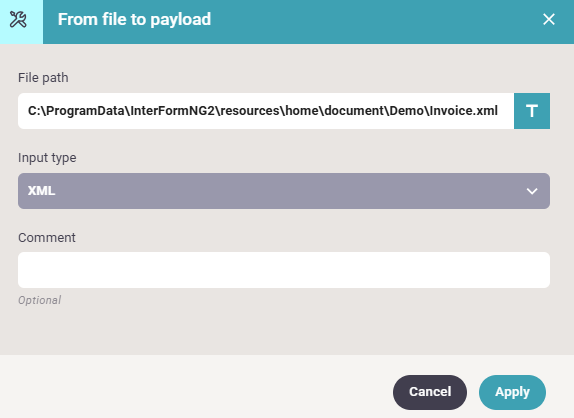Click the Input type label
574x418 pixels.
(47, 158)
